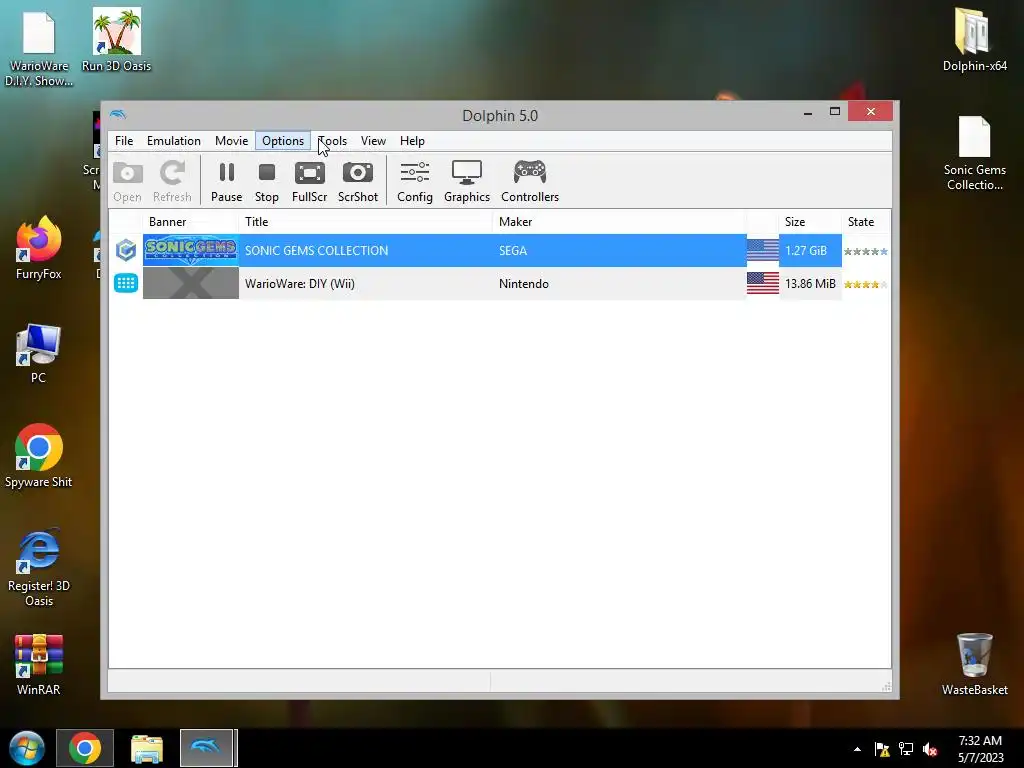Image resolution: width=1024 pixels, height=768 pixels.
Task: Open the File menu
Action: pos(124,141)
